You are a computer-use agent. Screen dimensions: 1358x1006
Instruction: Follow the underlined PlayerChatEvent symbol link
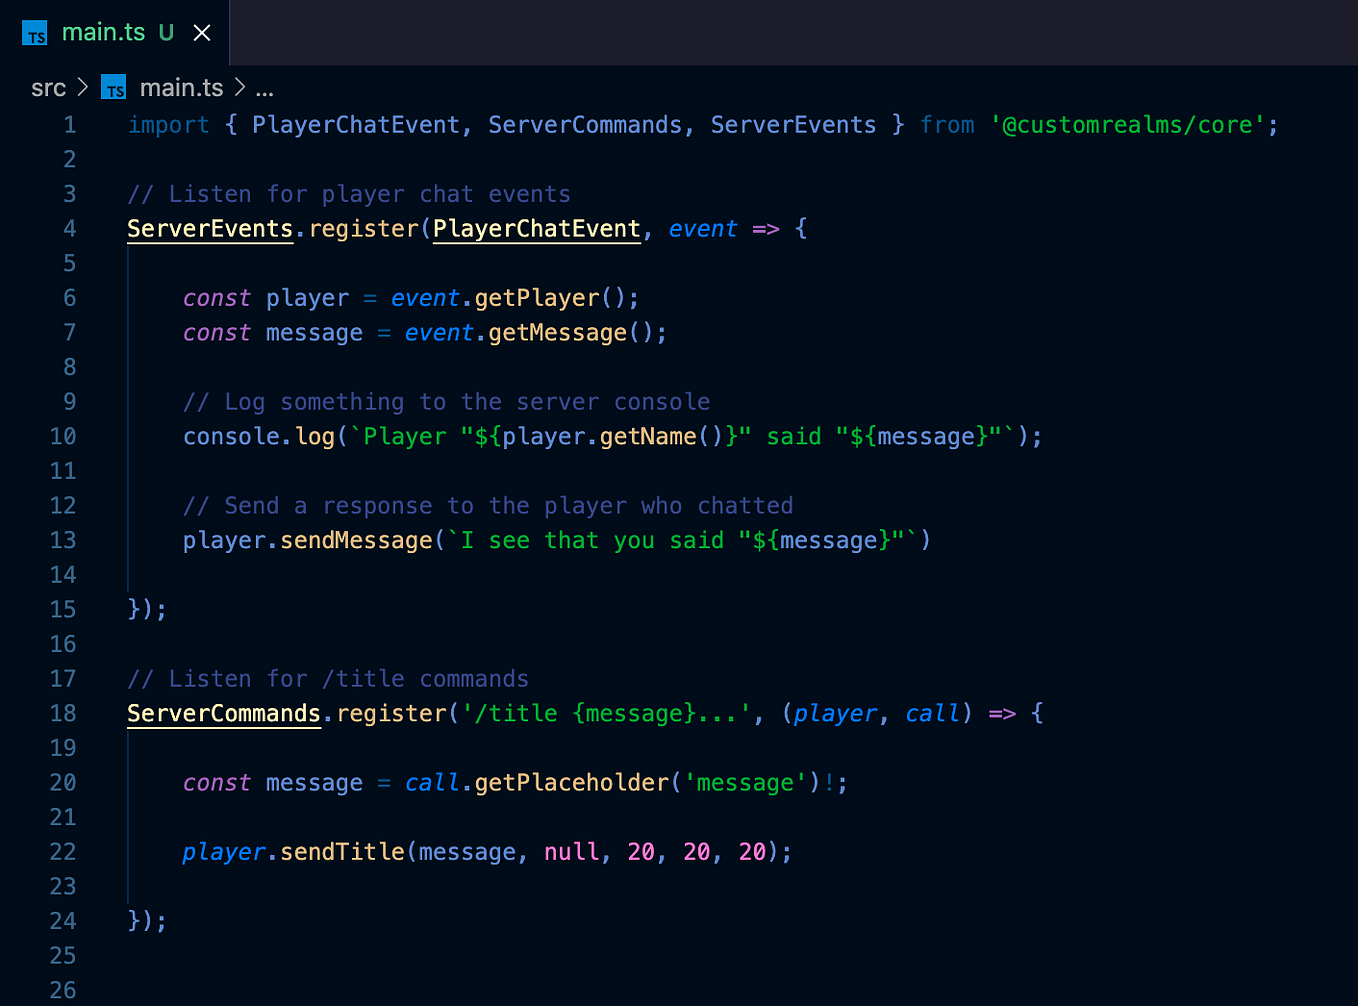click(536, 228)
